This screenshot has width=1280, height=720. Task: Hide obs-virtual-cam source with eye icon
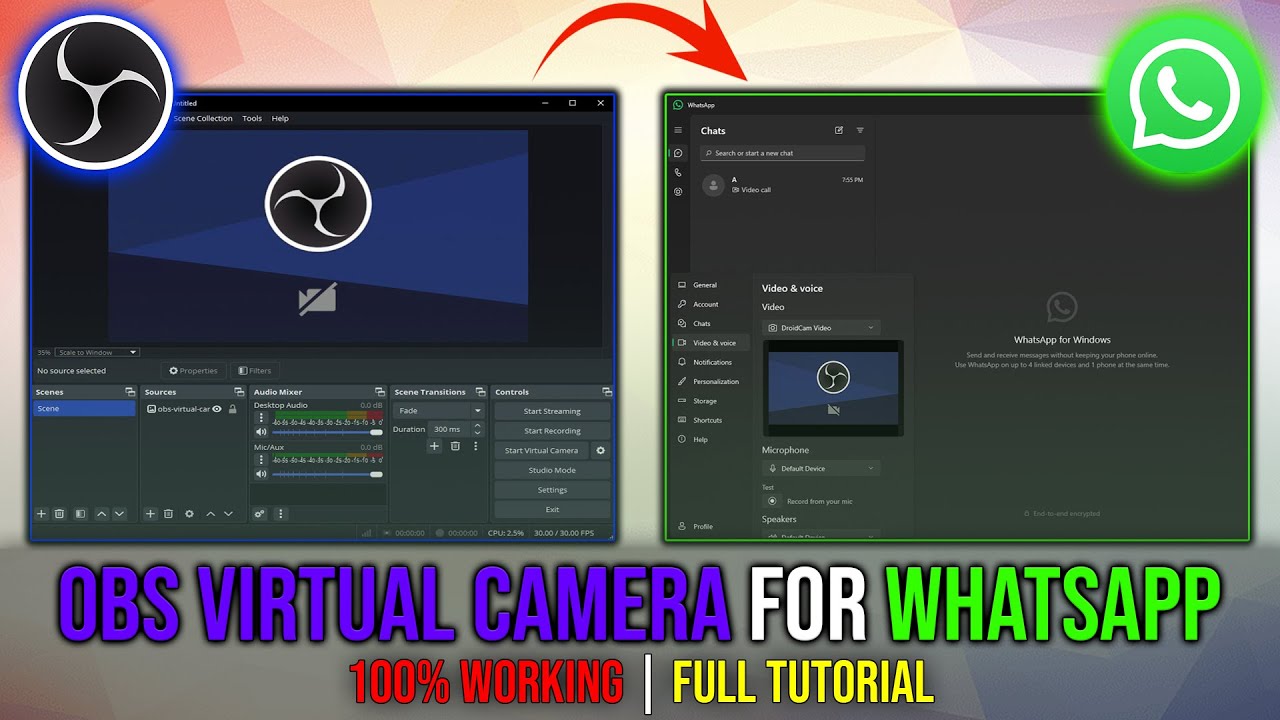coord(217,409)
